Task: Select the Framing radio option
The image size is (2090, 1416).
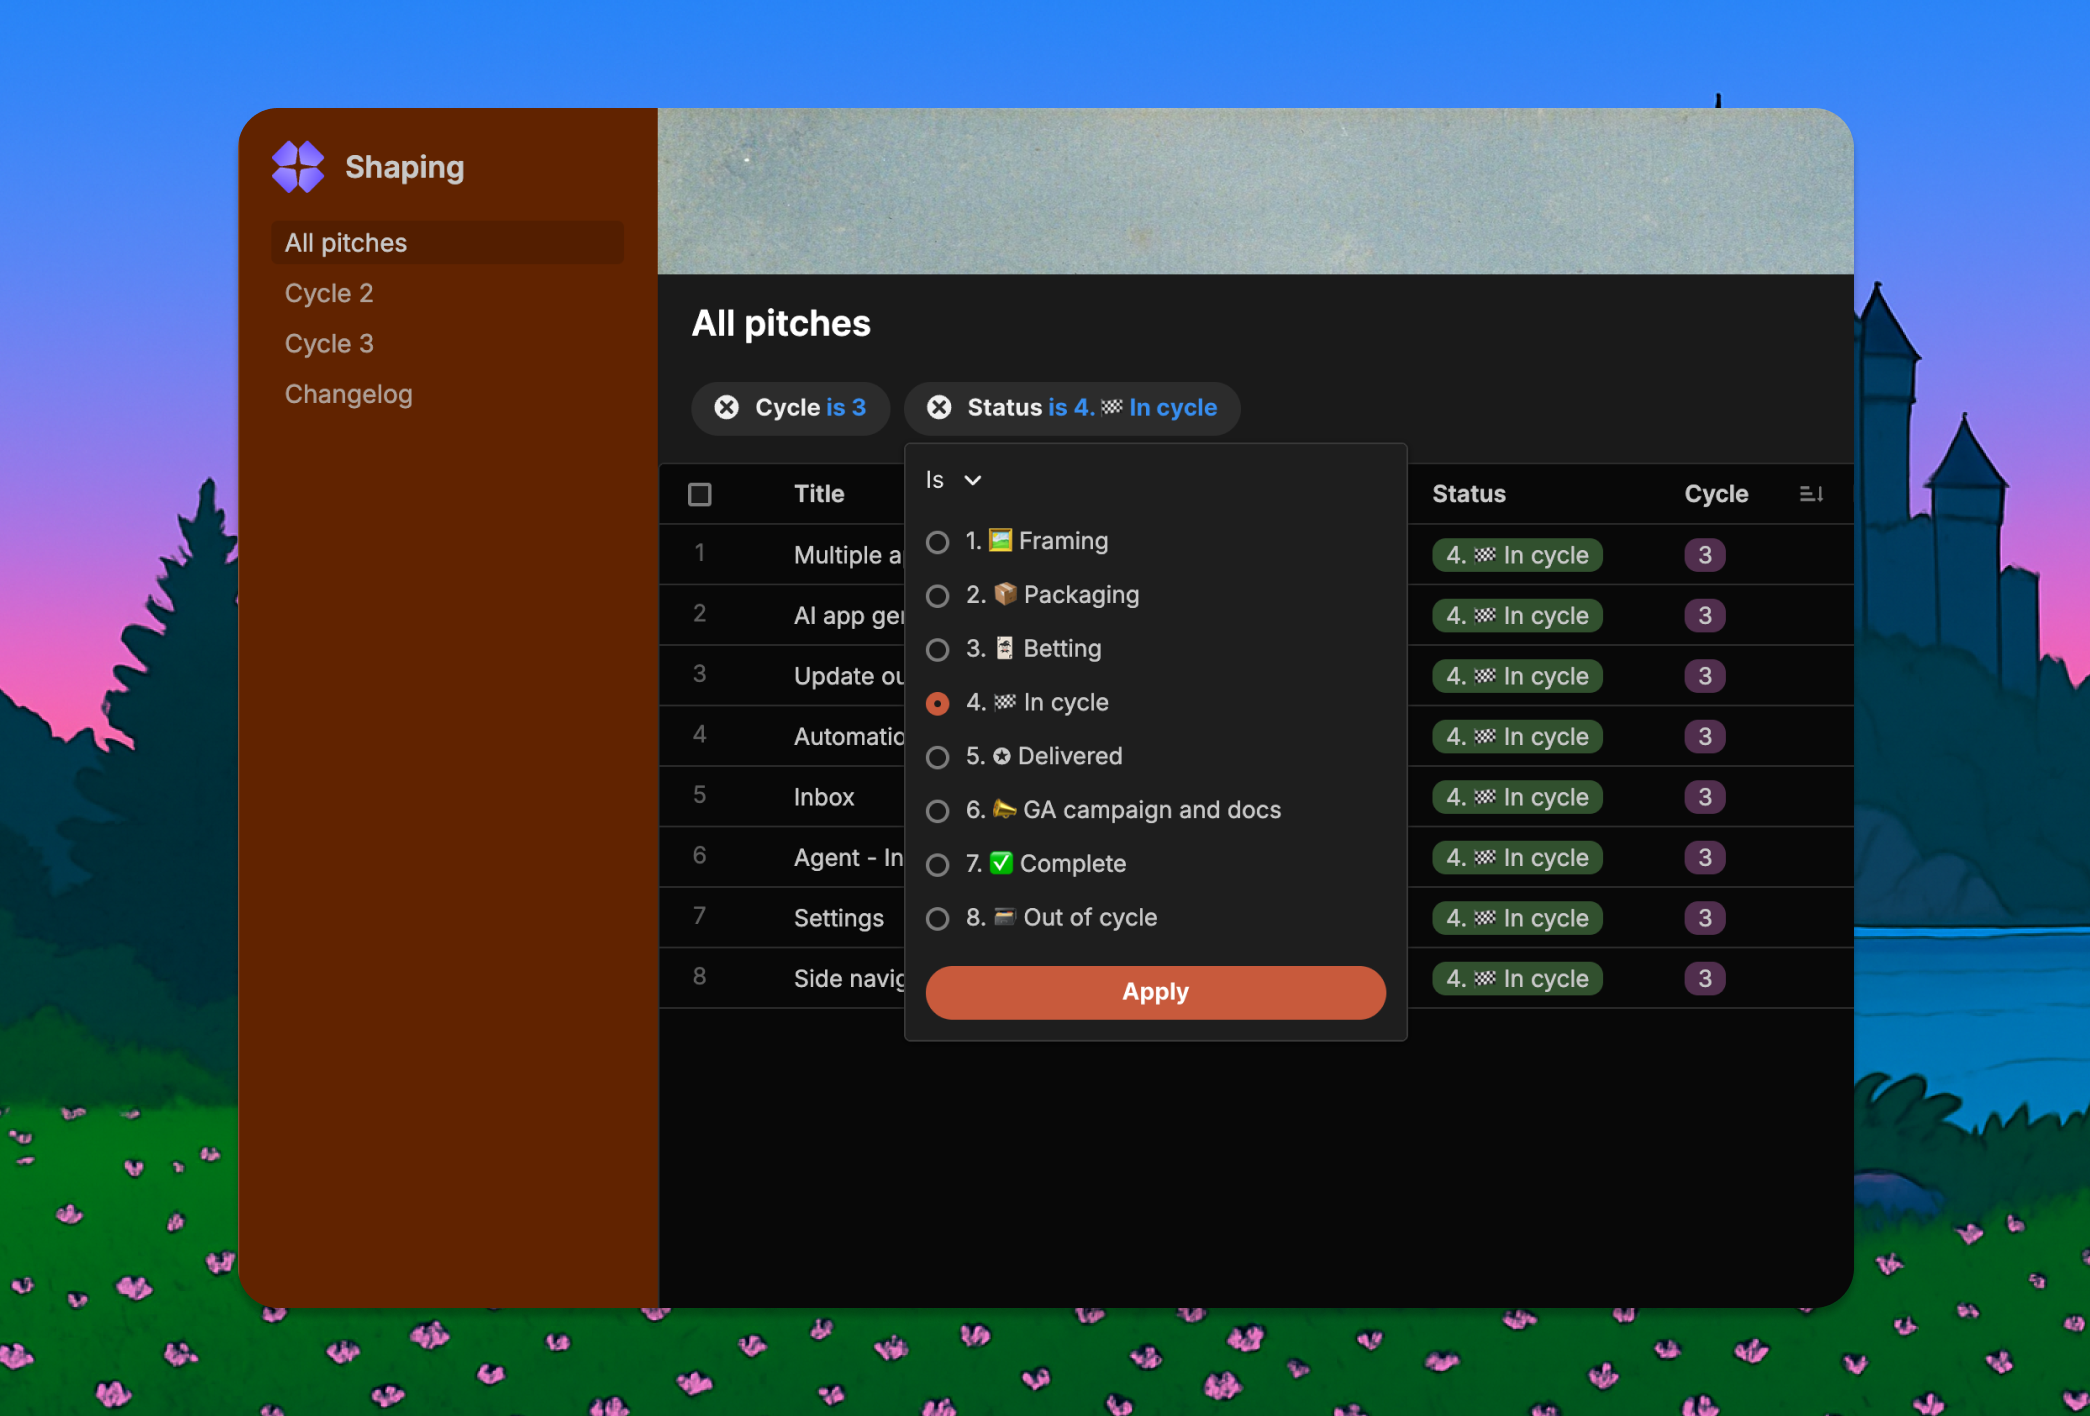Action: [x=938, y=542]
